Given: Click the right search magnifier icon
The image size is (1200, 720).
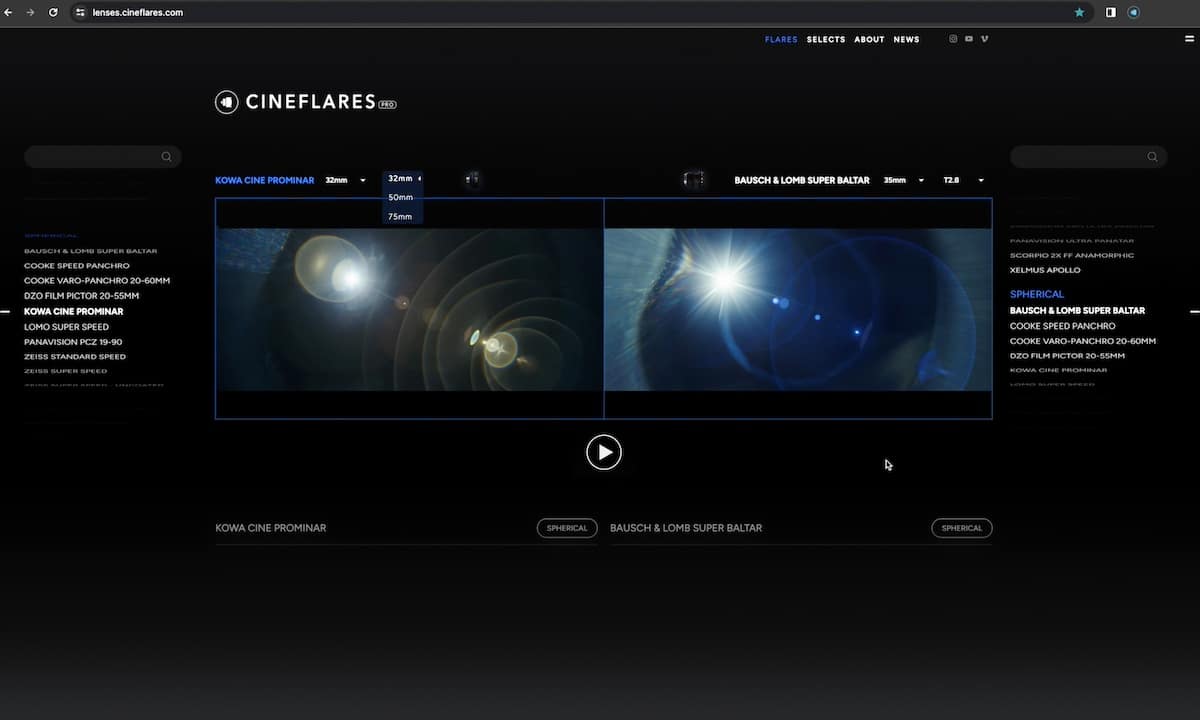Looking at the screenshot, I should (1153, 157).
